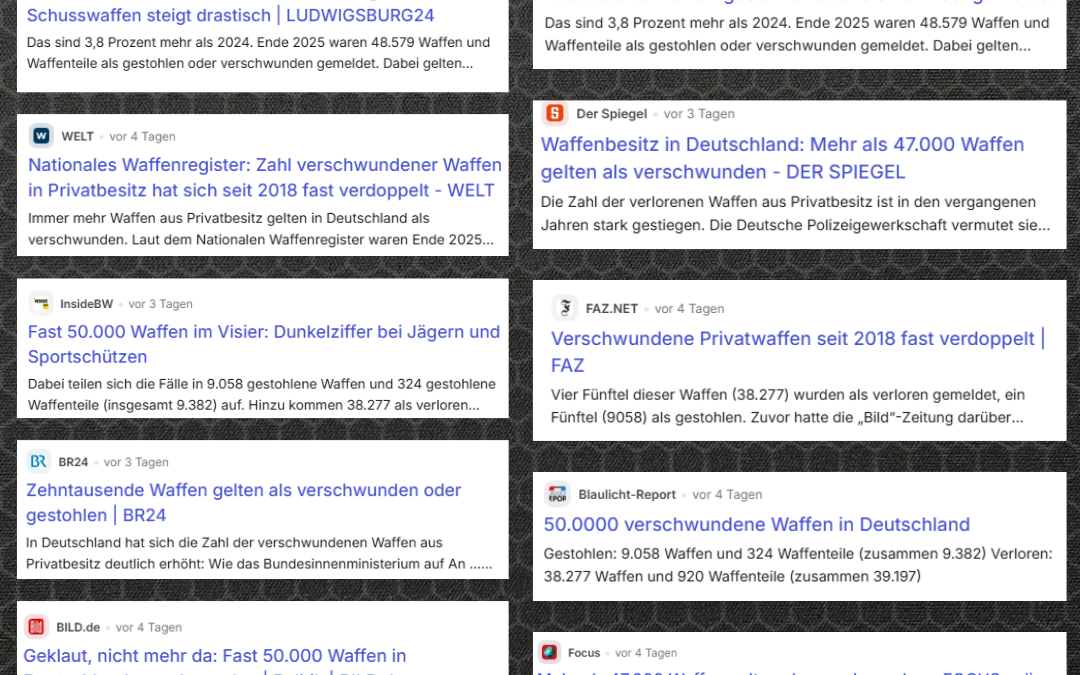Viewport: 1080px width, 675px height.
Task: Click the BR24 logo icon
Action: coord(39,462)
